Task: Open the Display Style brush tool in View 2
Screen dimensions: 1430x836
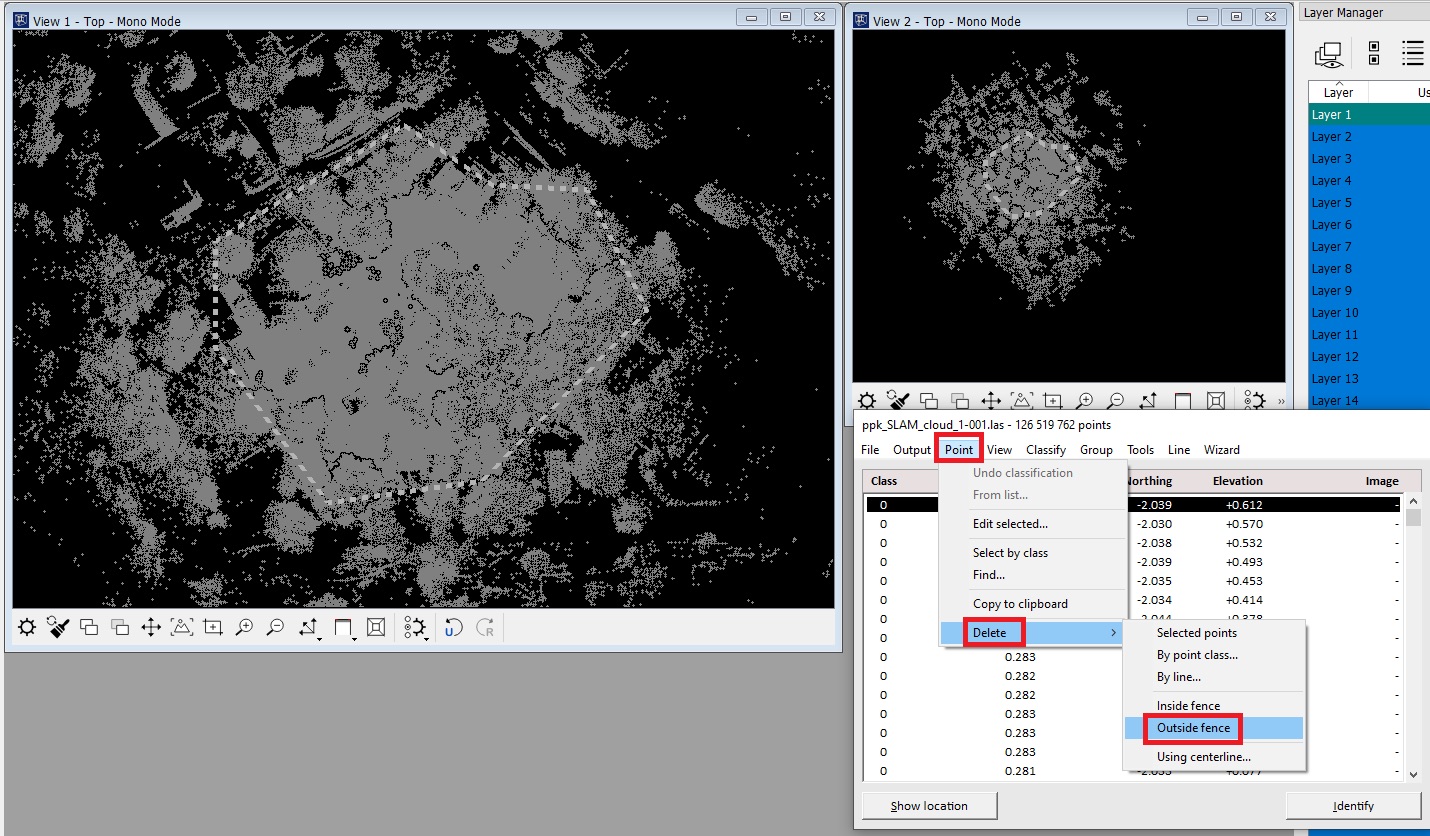Action: (899, 400)
